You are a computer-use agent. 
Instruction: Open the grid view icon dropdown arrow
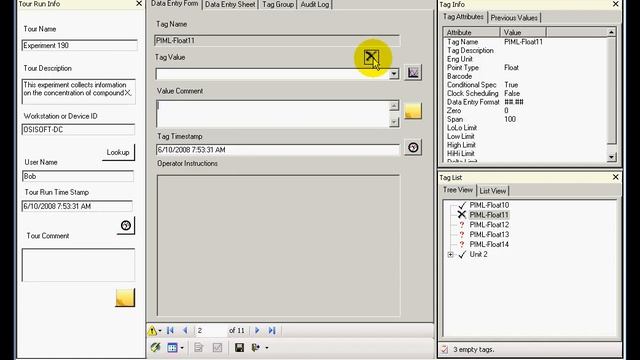pos(182,348)
